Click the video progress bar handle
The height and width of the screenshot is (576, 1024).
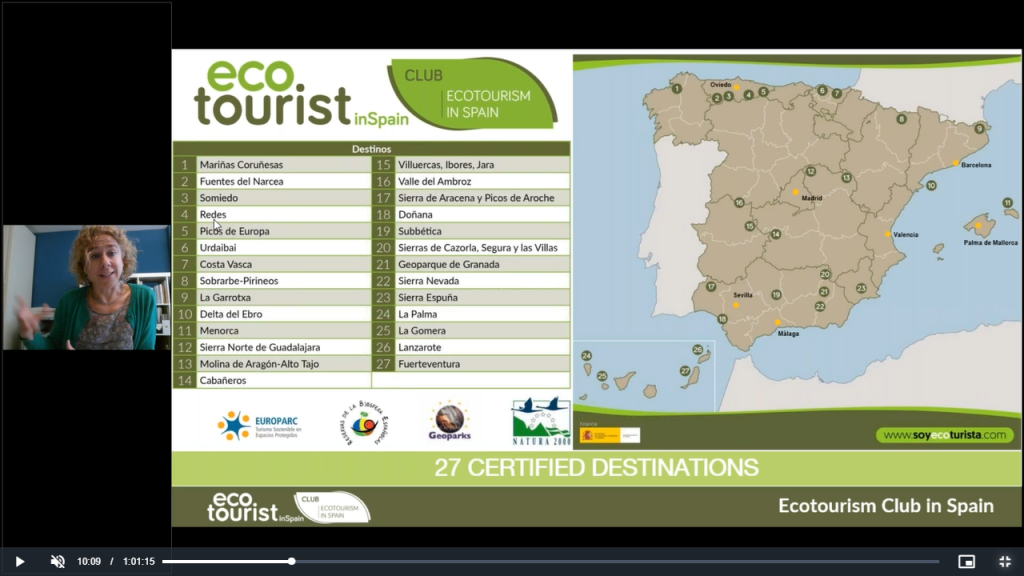click(292, 561)
